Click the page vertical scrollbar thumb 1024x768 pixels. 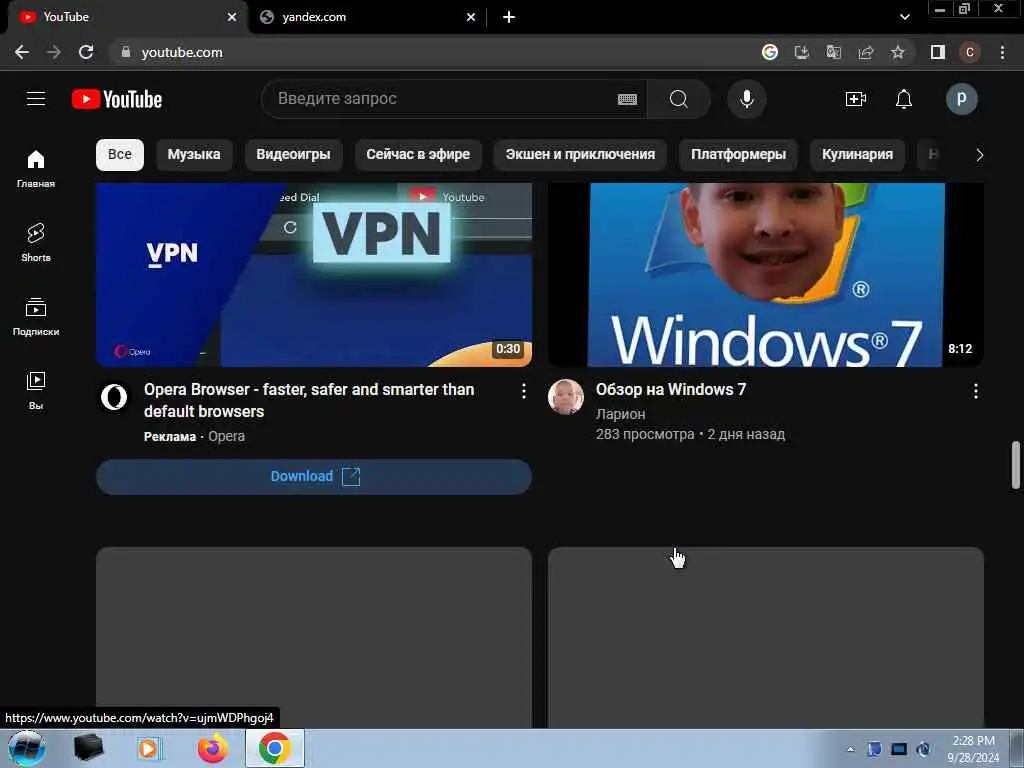coord(1016,465)
